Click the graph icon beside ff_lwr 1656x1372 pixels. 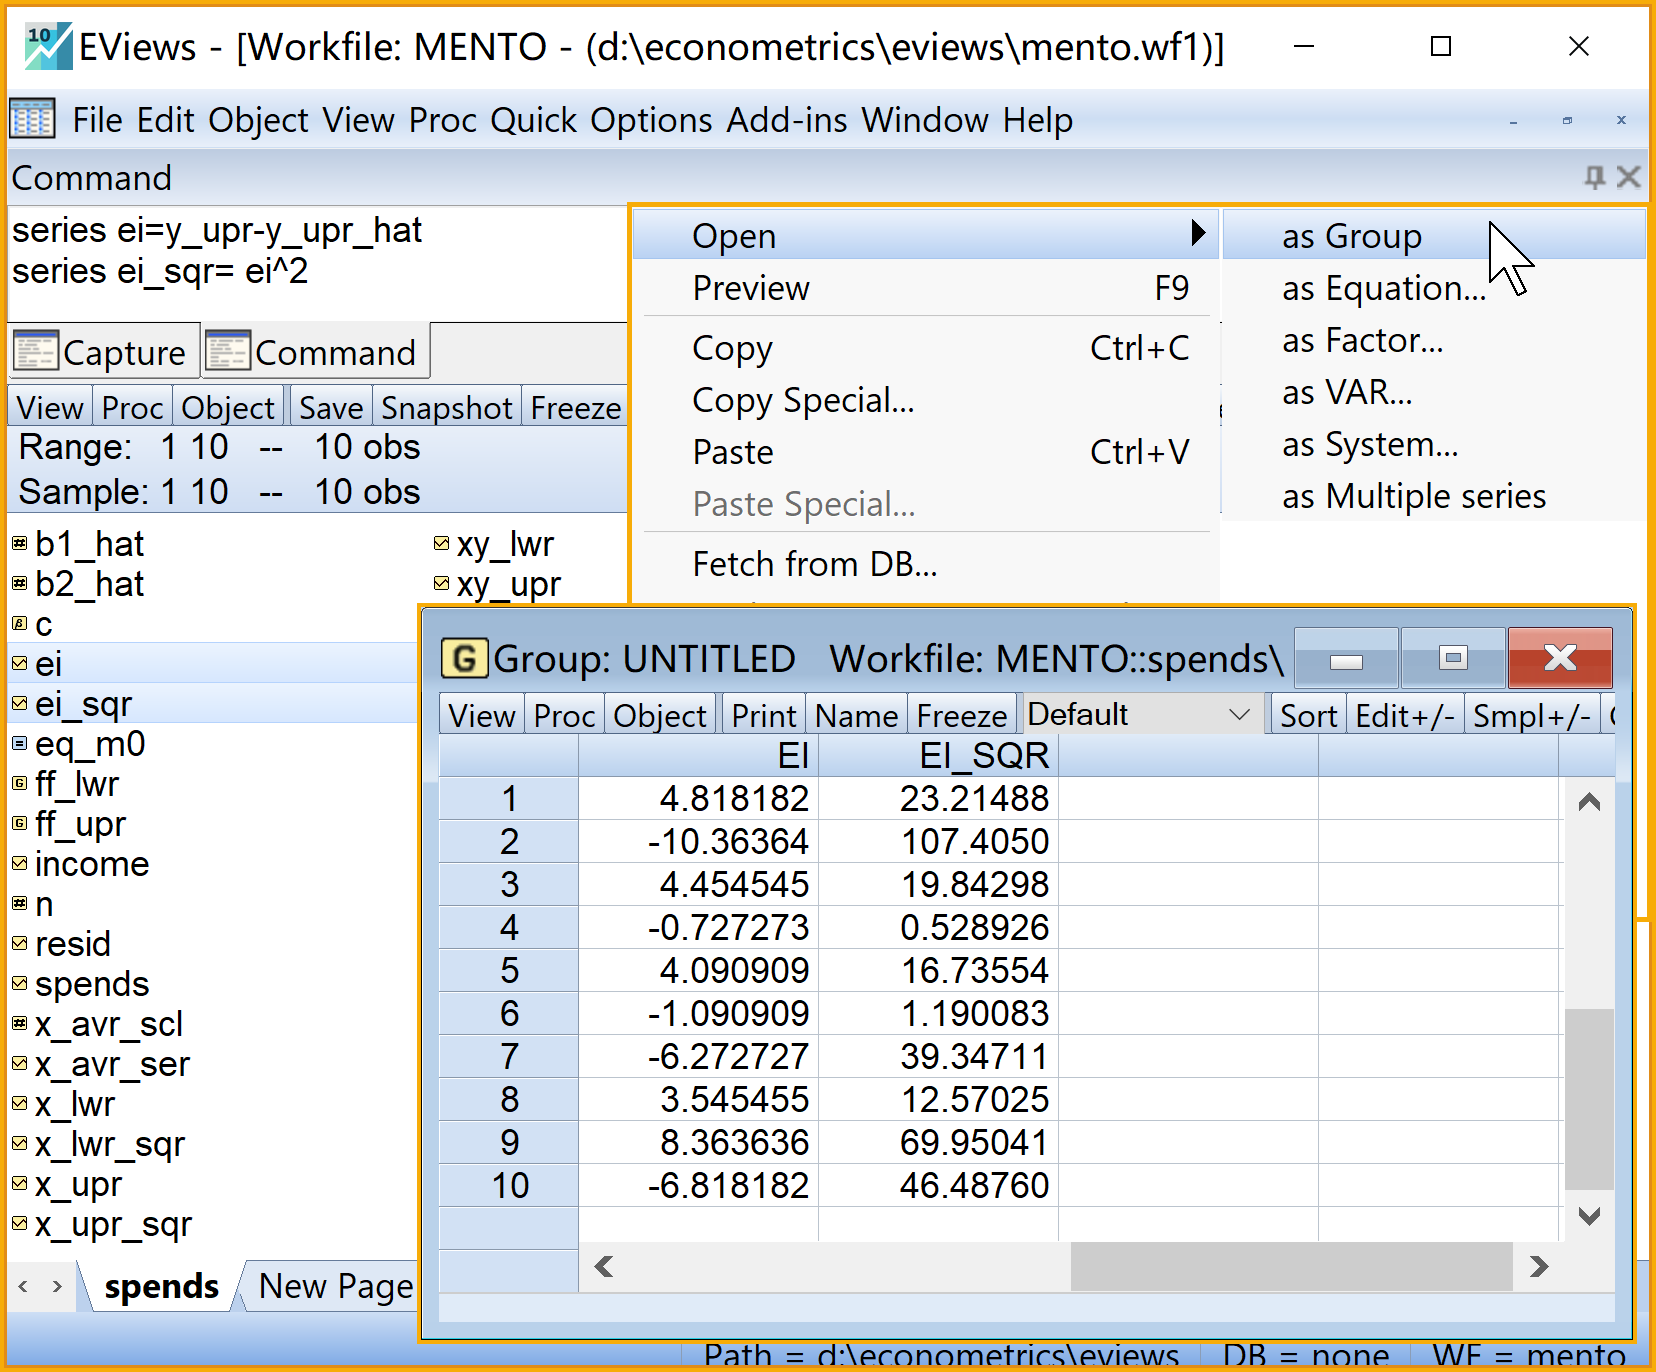point(19,783)
